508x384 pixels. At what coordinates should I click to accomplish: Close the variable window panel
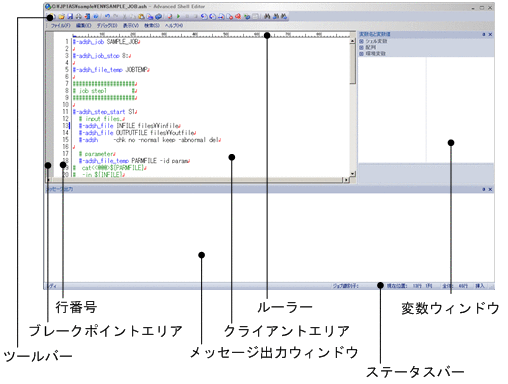pyautogui.click(x=490, y=34)
